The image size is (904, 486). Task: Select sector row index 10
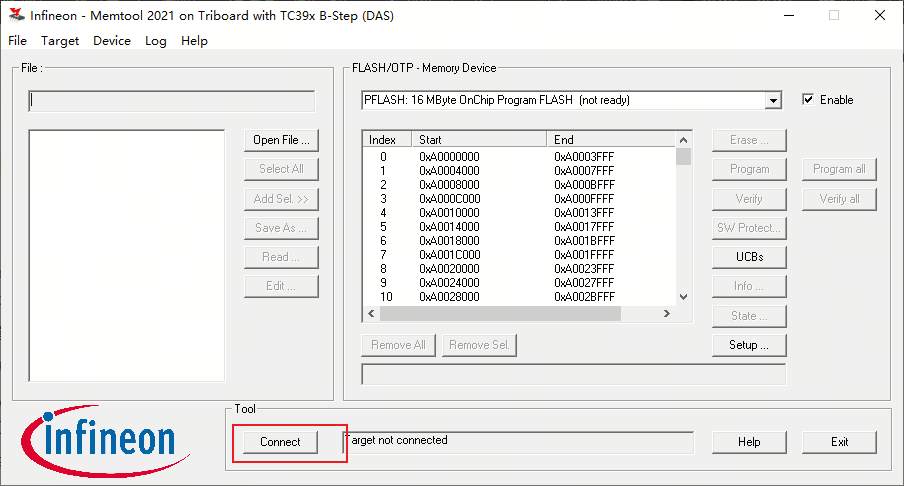click(x=519, y=297)
